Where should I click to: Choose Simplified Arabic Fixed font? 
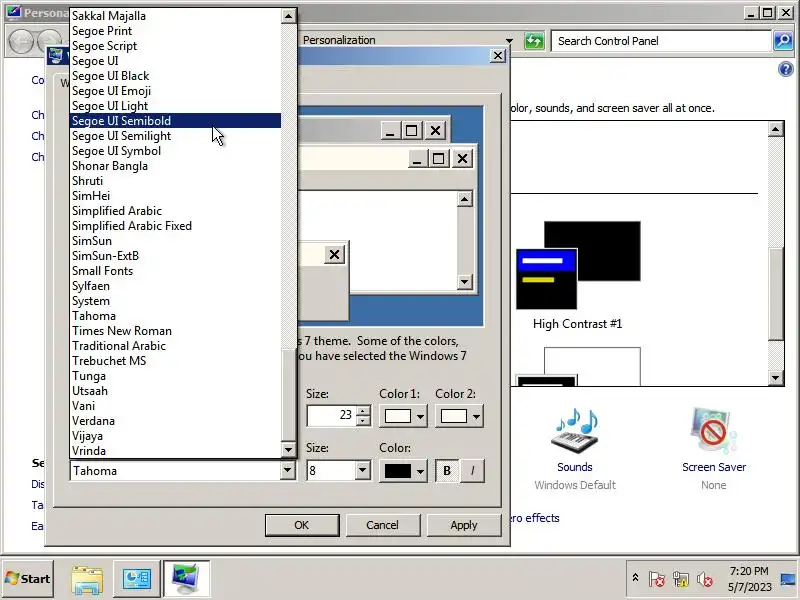(175, 226)
